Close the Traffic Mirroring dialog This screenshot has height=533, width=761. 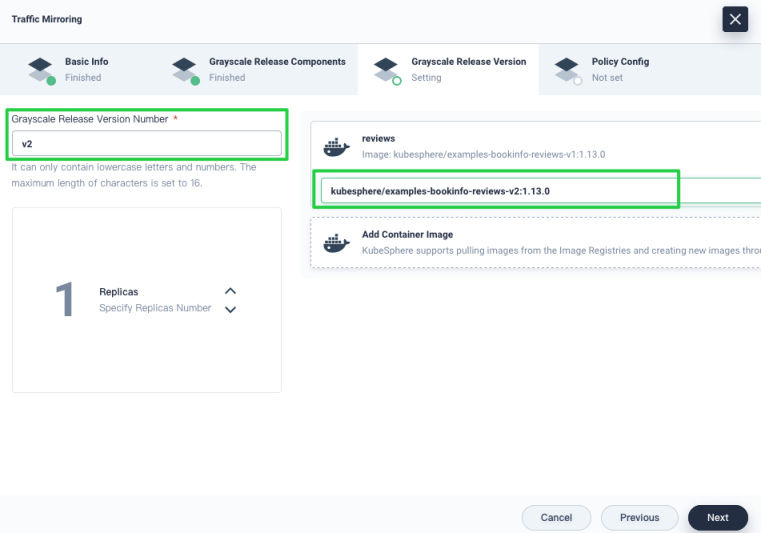(735, 19)
